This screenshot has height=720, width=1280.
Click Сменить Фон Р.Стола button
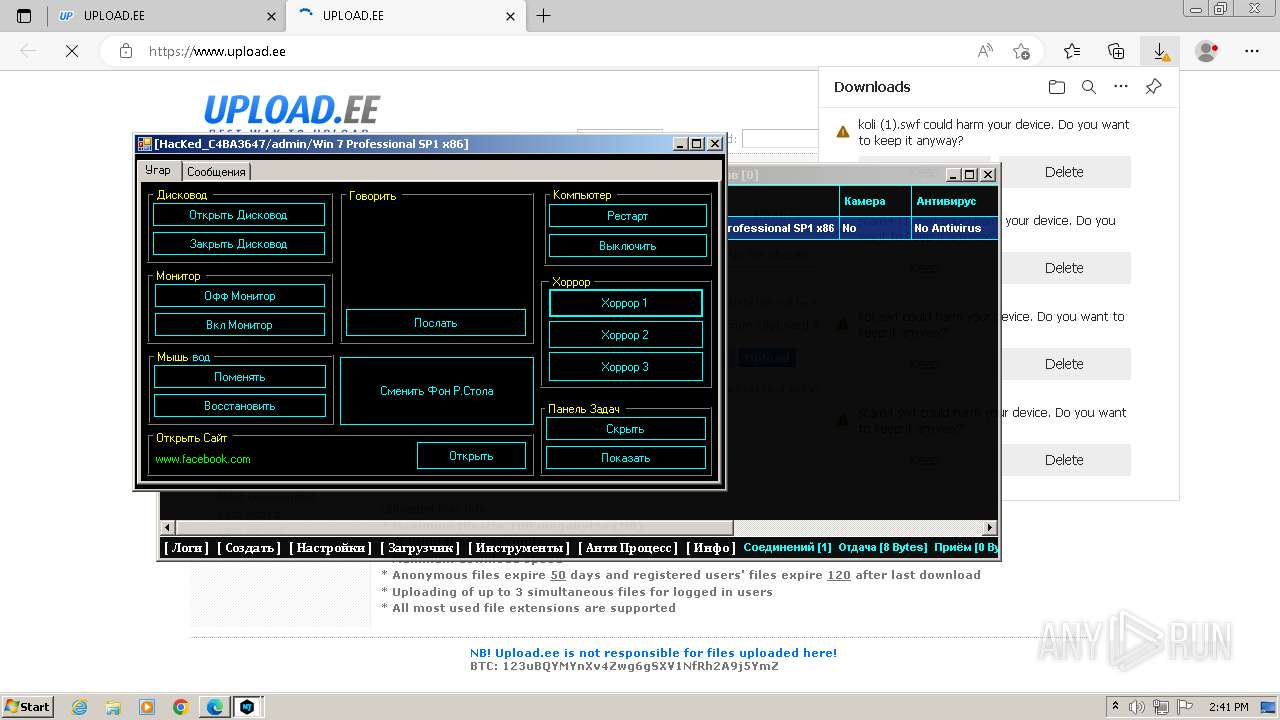(x=436, y=391)
